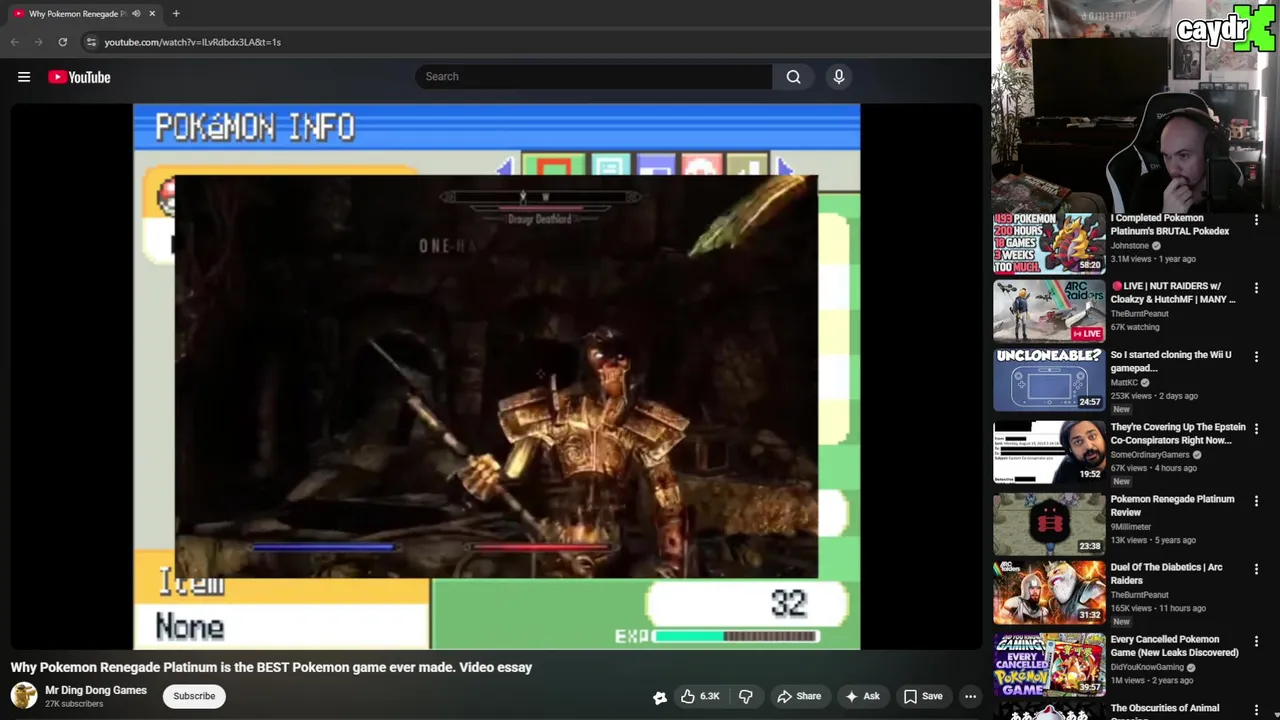1280x720 pixels.
Task: Open the Duel Of The Diabetics thumbnail
Action: click(1049, 591)
